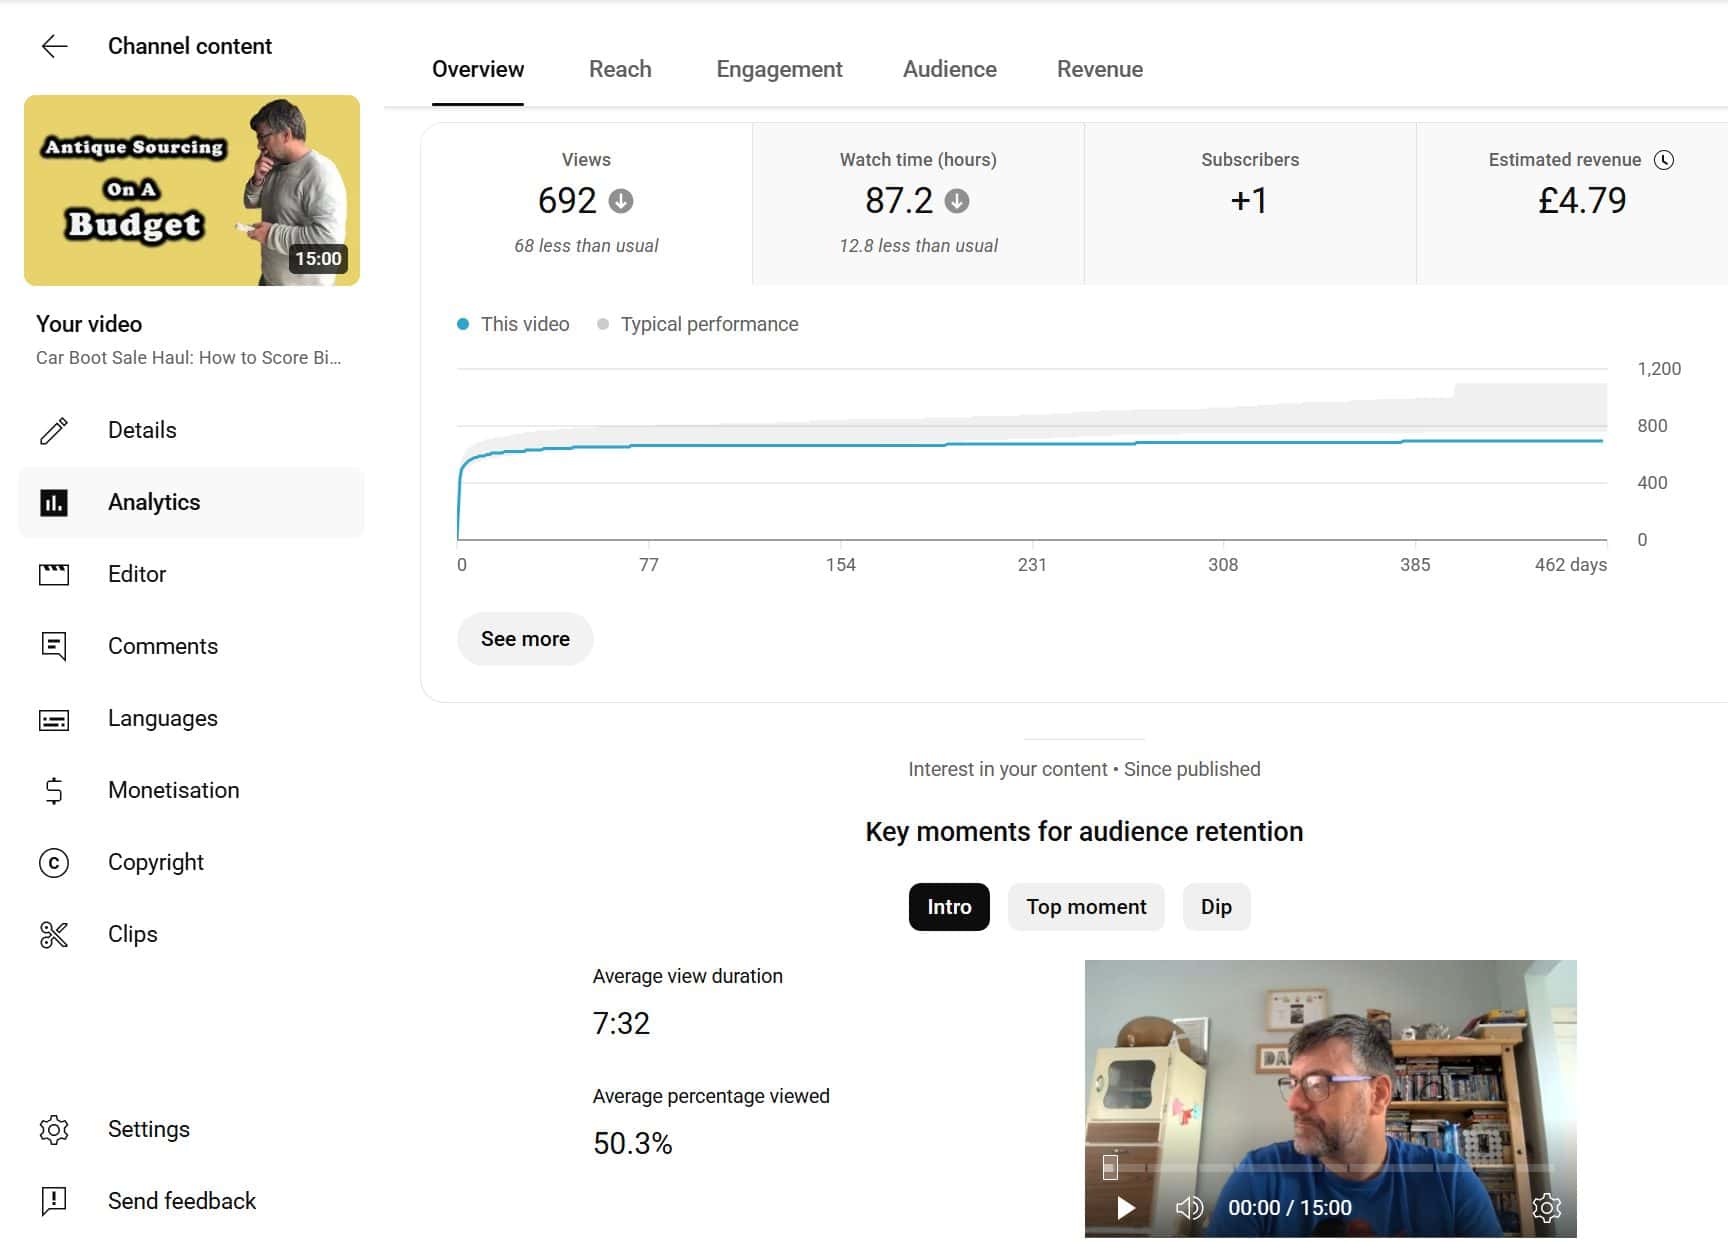Expand the Watch time (hours) card

[x=918, y=203]
